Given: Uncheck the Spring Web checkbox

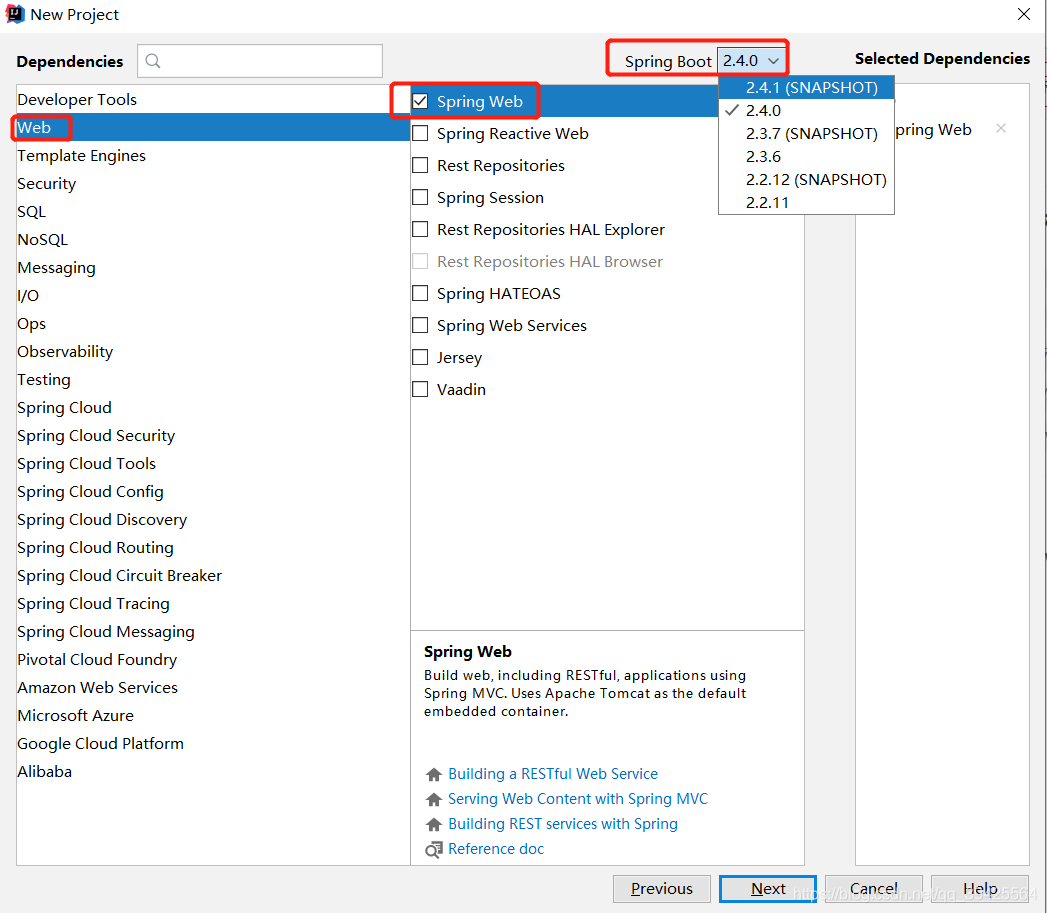Looking at the screenshot, I should [x=420, y=102].
